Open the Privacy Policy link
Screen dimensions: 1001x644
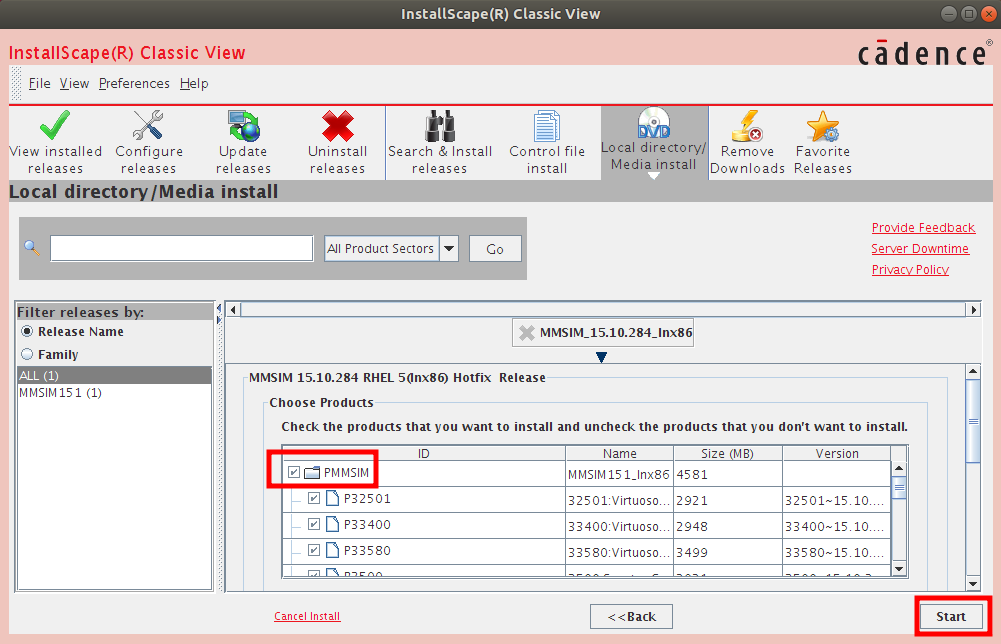[910, 269]
